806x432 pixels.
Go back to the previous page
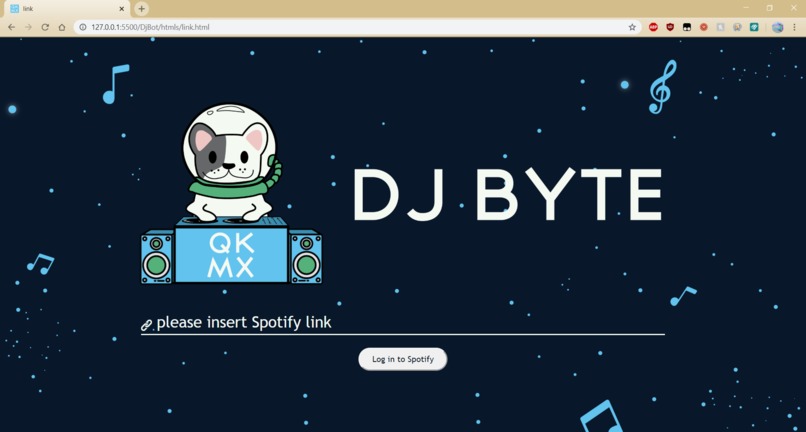coord(11,27)
